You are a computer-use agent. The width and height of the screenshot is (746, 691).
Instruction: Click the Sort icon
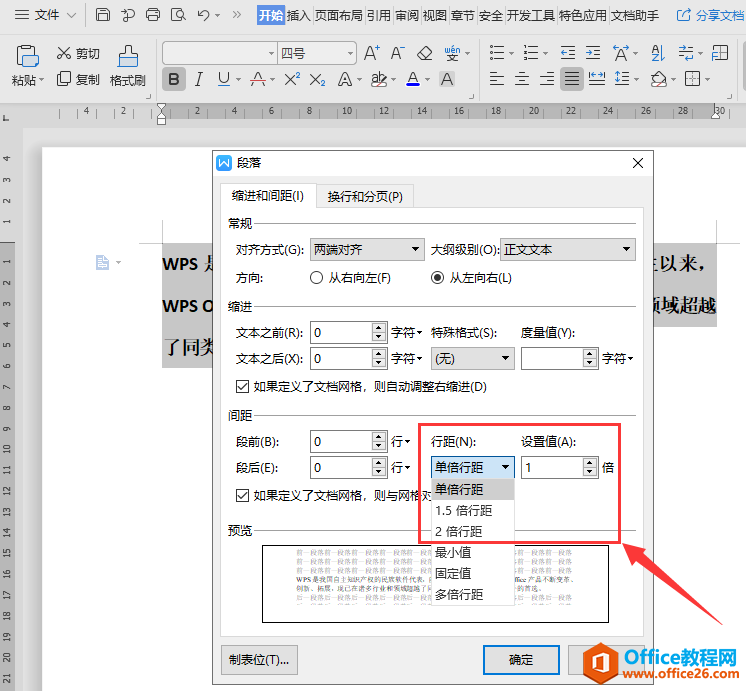(x=658, y=53)
